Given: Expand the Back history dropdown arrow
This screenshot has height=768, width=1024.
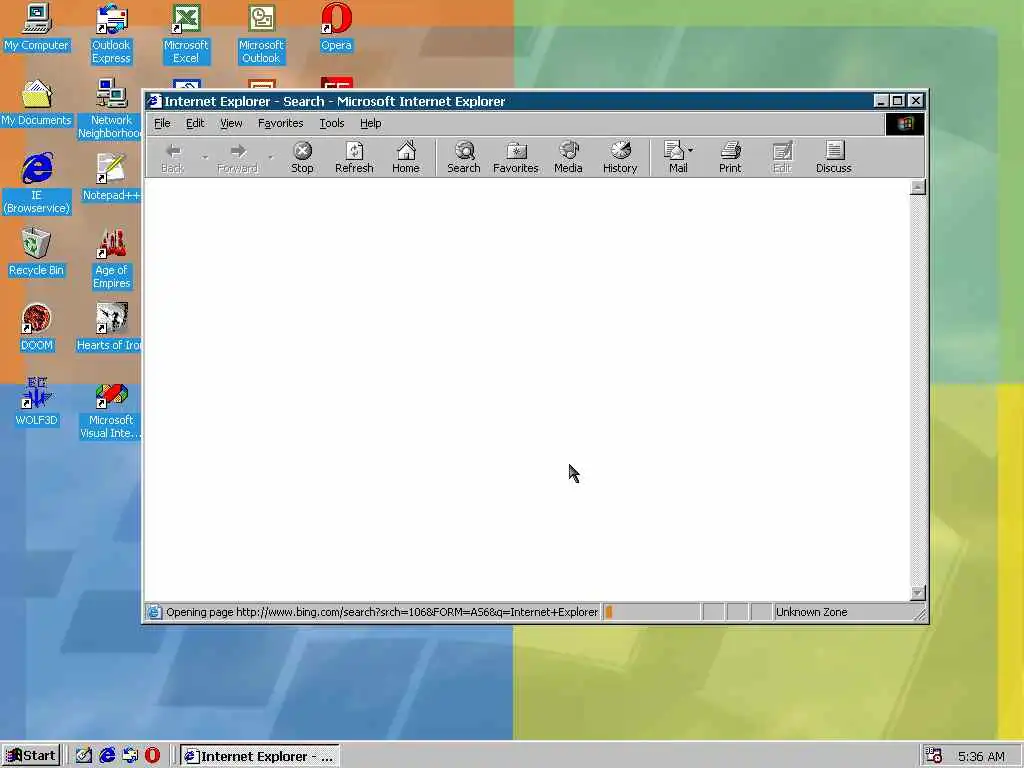Looking at the screenshot, I should [x=204, y=157].
